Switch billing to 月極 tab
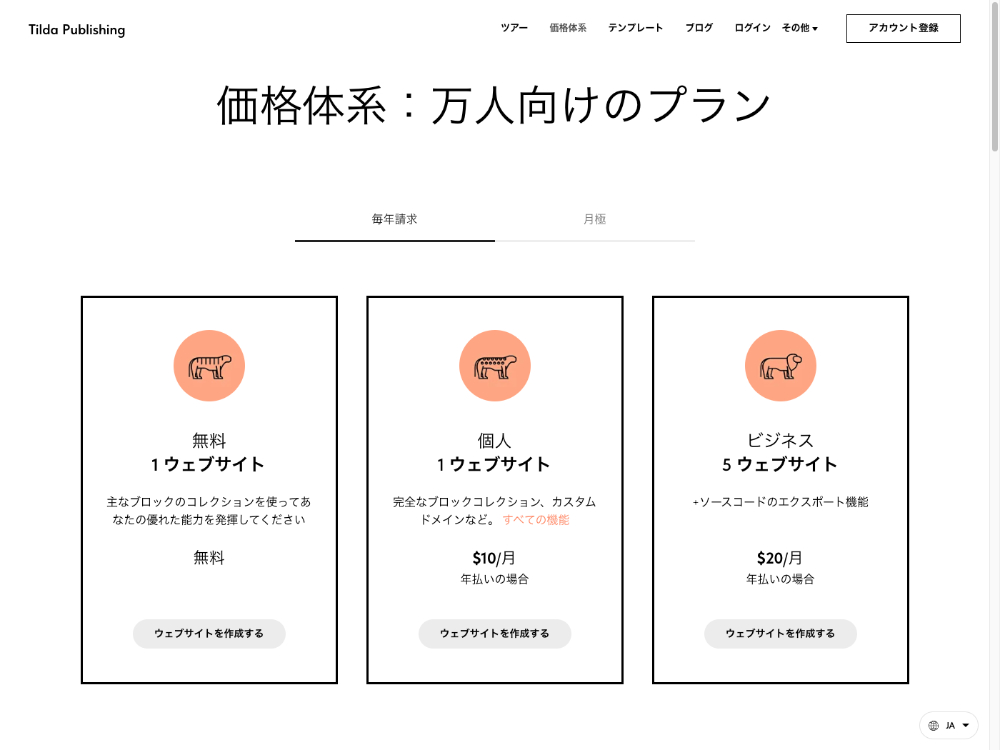Screen dimensions: 1000x750 tap(595, 219)
